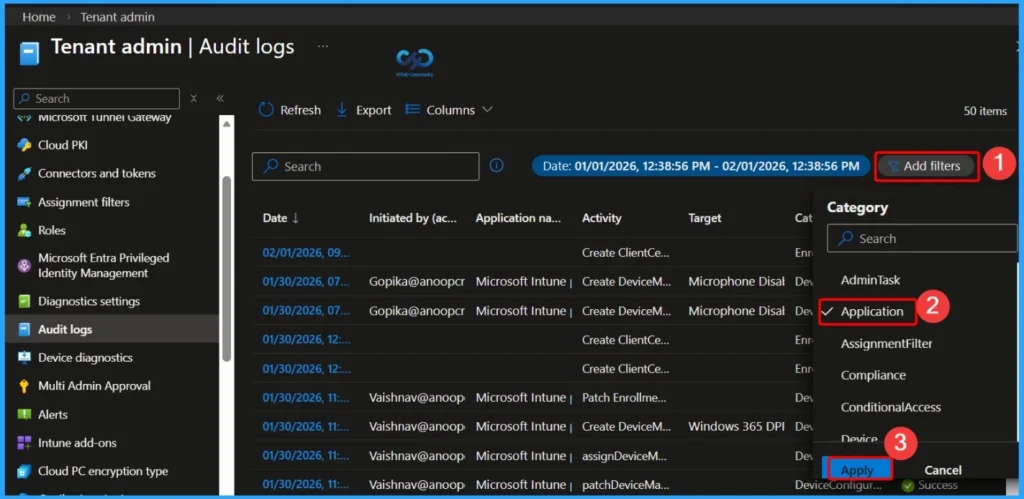Click the 50 items count text
This screenshot has width=1024, height=499.
(x=985, y=111)
